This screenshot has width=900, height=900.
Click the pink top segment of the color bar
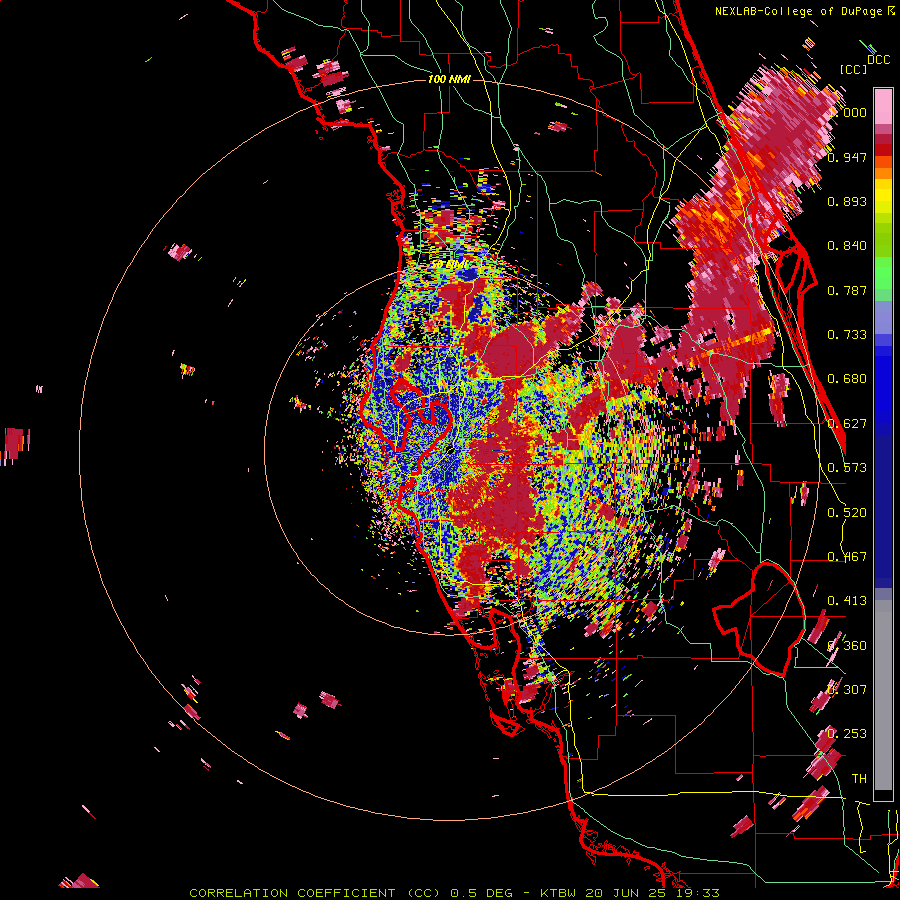click(883, 106)
